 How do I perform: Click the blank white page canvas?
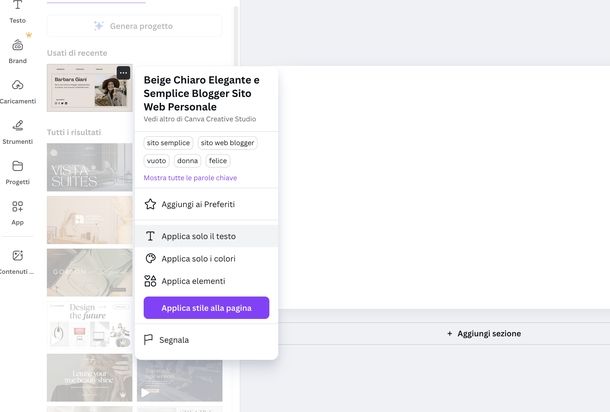pyautogui.click(x=443, y=187)
